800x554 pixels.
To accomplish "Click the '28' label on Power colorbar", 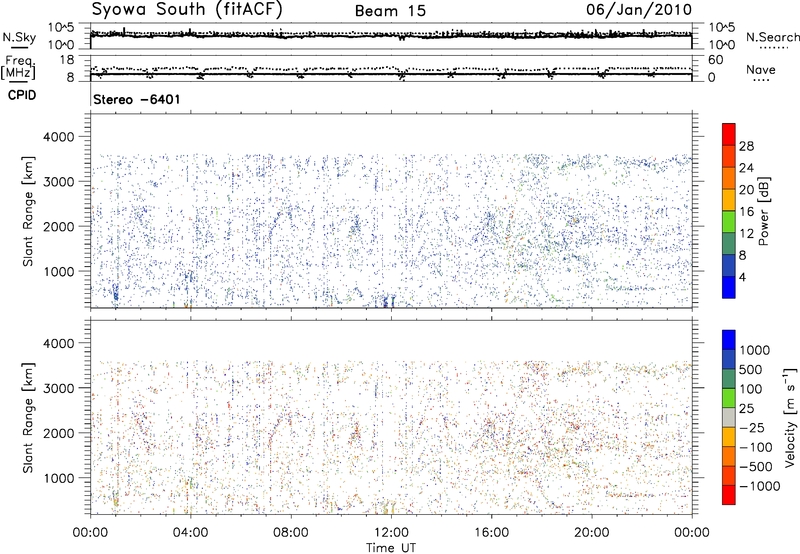I will point(746,146).
